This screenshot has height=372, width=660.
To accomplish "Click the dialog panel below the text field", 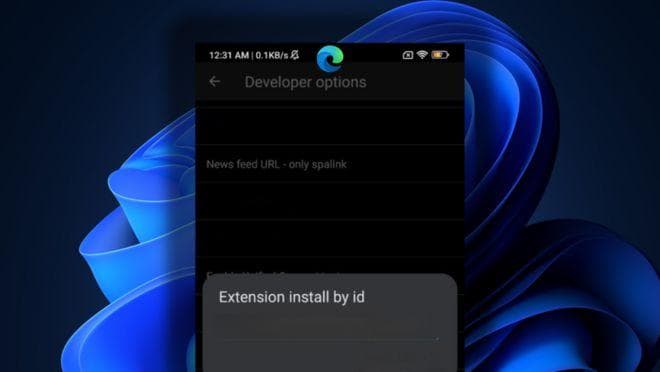I will 330,357.
